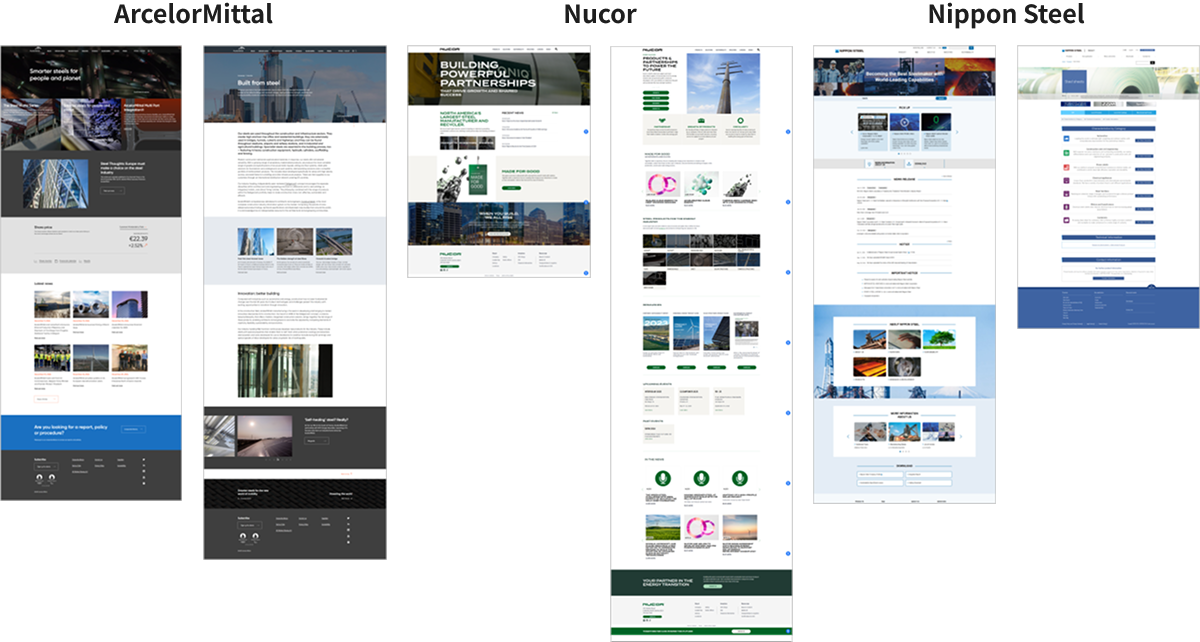Click the 'When you build, we all rise' banner
The width and height of the screenshot is (1200, 642).
pyautogui.click(x=498, y=223)
